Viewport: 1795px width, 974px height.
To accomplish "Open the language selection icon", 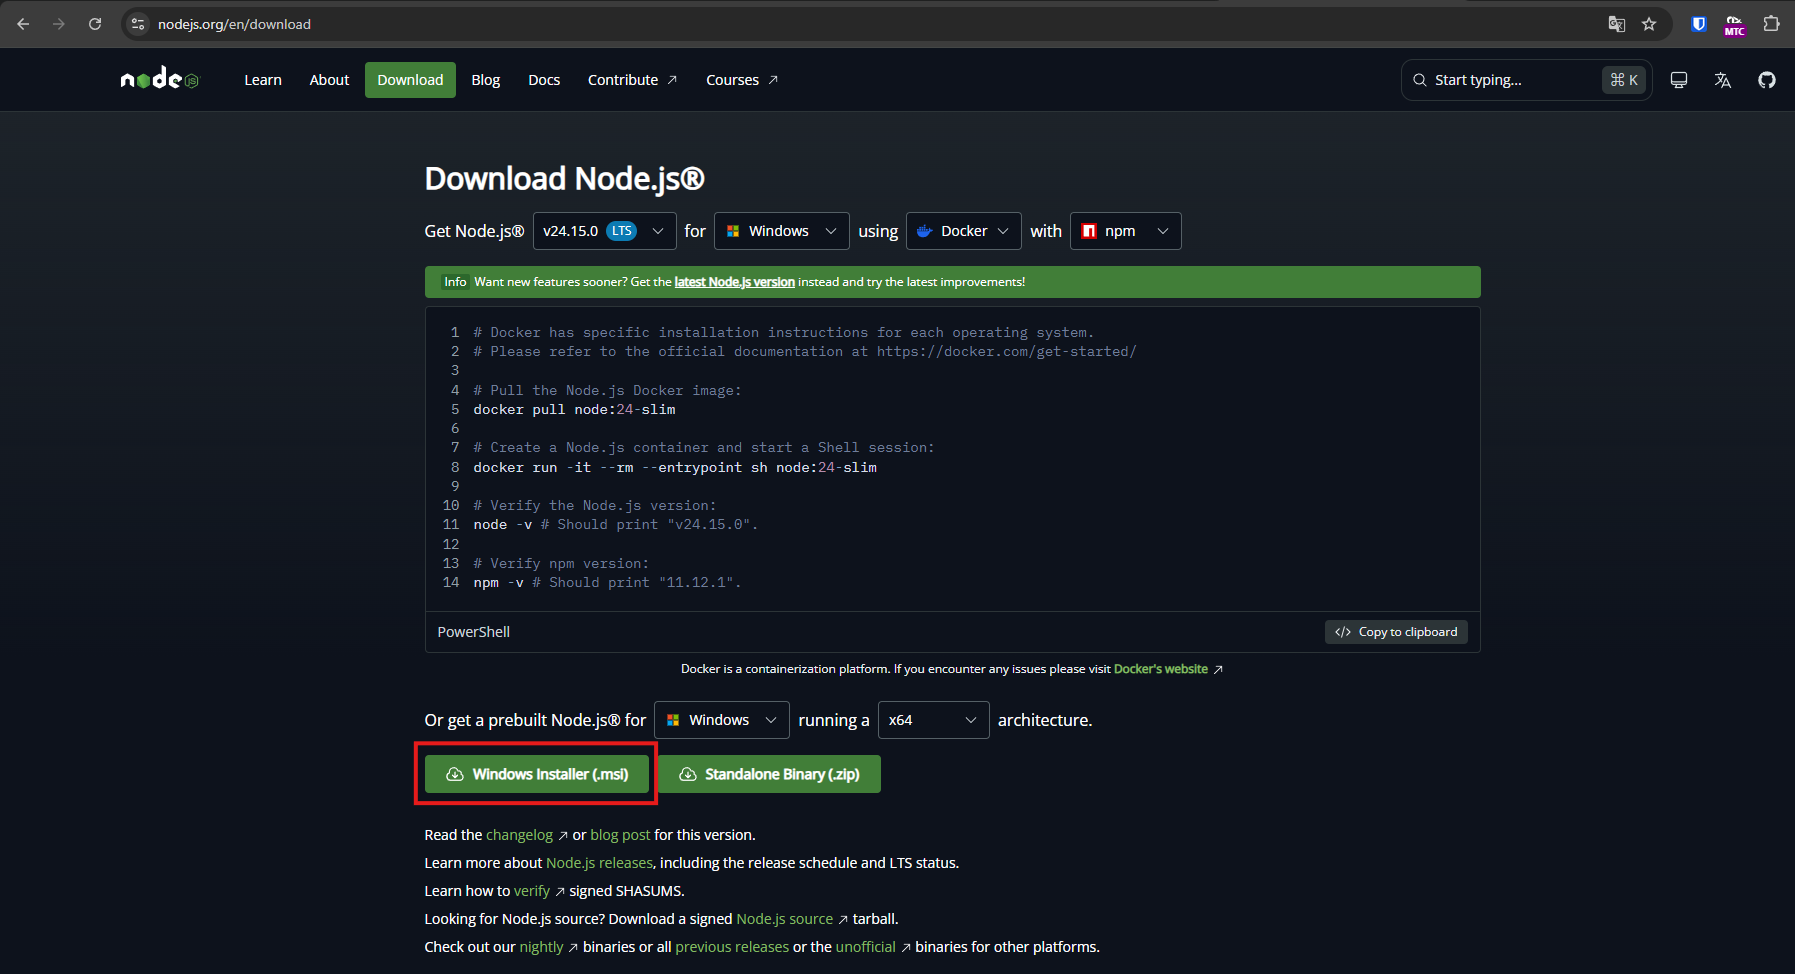I will (1723, 80).
